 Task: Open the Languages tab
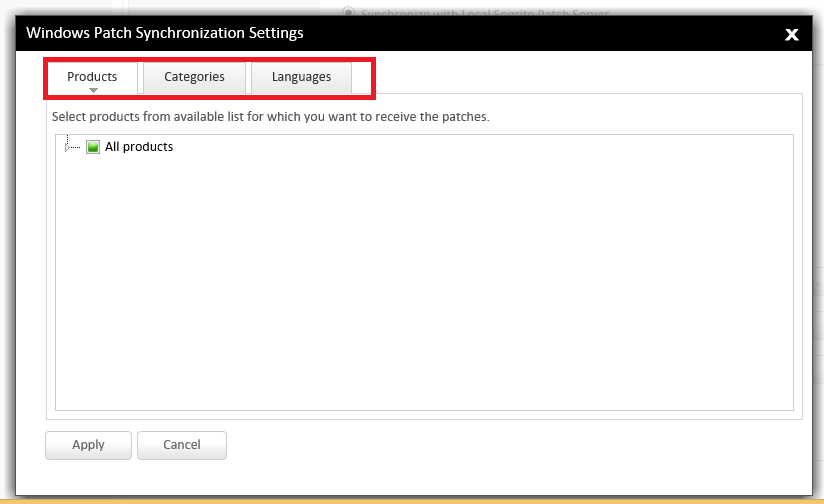click(301, 77)
